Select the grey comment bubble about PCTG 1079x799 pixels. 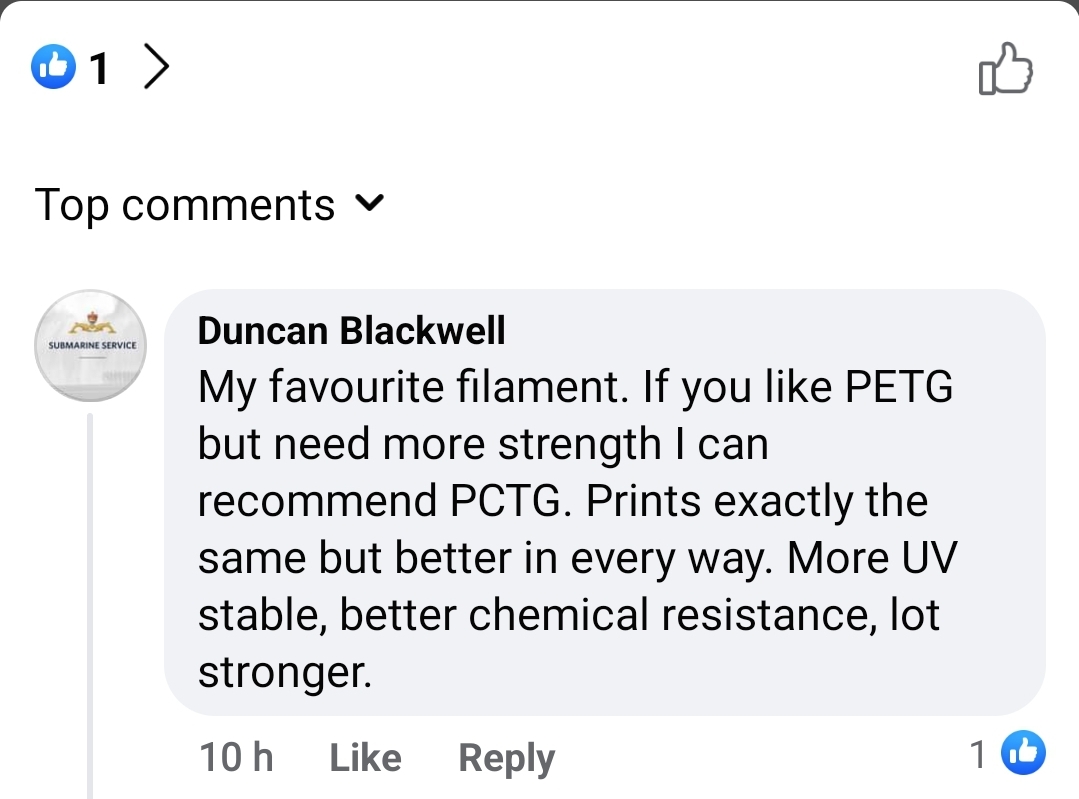tap(605, 502)
